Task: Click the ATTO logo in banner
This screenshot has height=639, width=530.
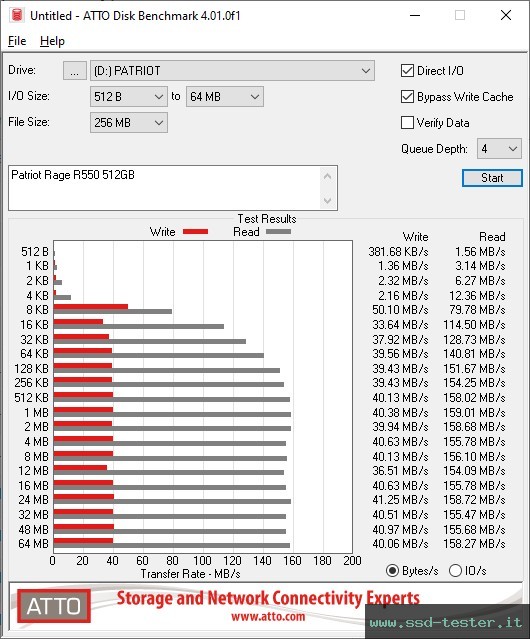Action: 54,606
